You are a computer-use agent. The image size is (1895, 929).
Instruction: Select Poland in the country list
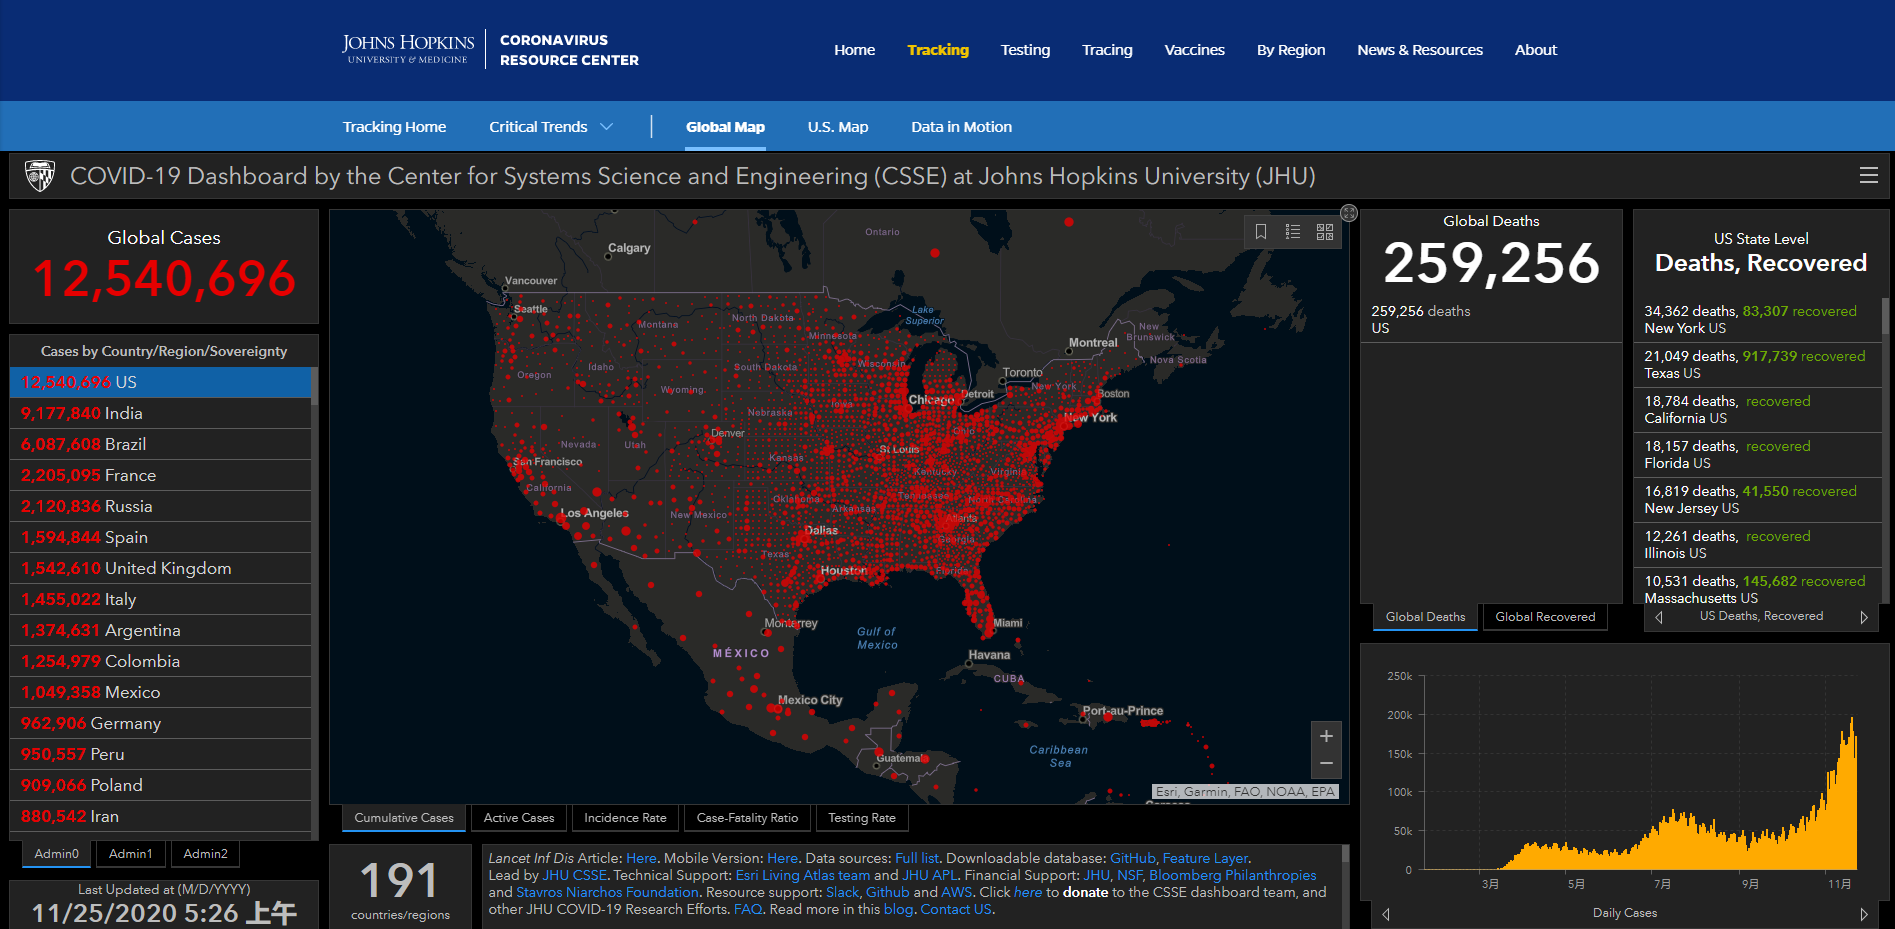pos(160,785)
